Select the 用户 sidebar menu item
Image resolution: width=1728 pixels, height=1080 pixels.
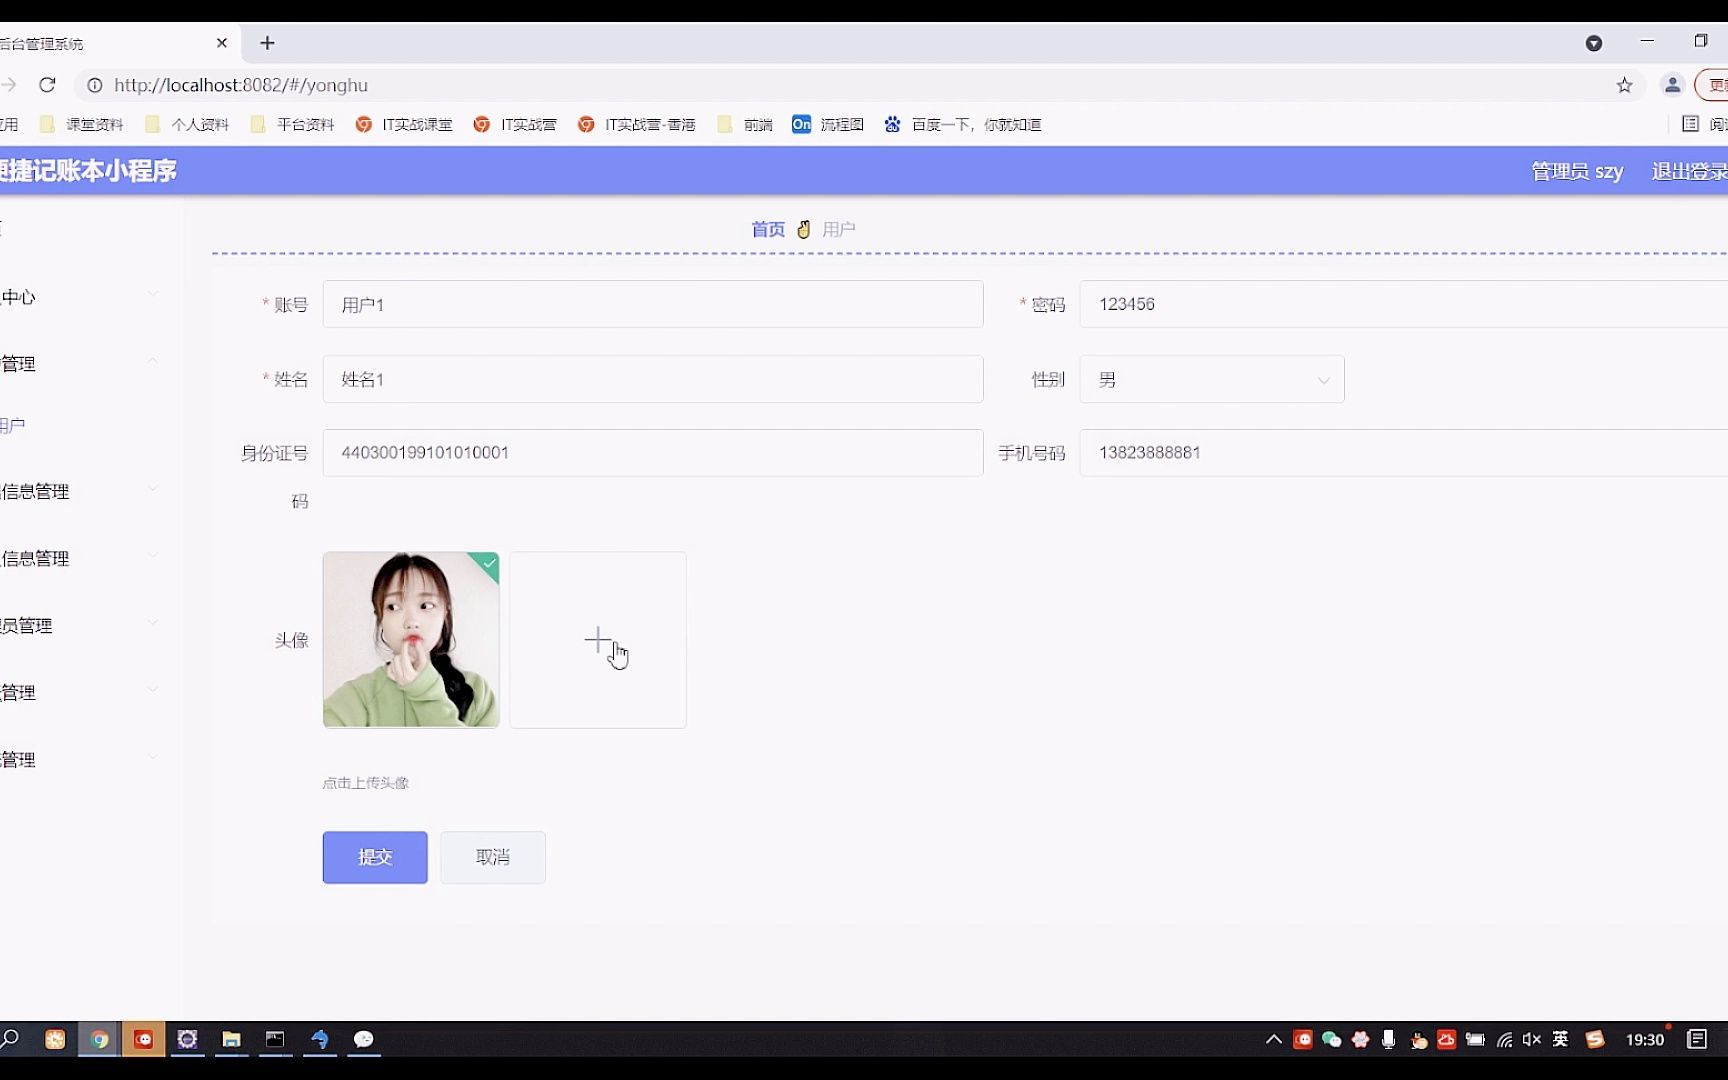click(x=12, y=424)
